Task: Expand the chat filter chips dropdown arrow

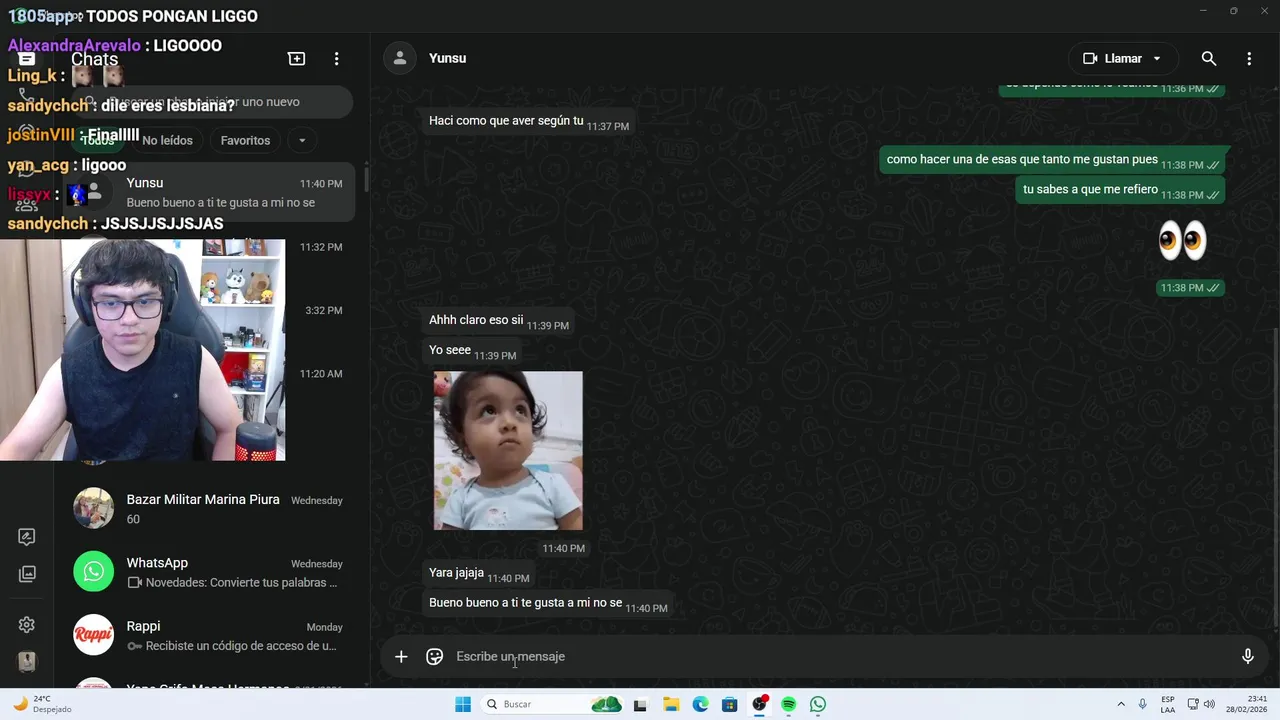Action: [x=302, y=140]
